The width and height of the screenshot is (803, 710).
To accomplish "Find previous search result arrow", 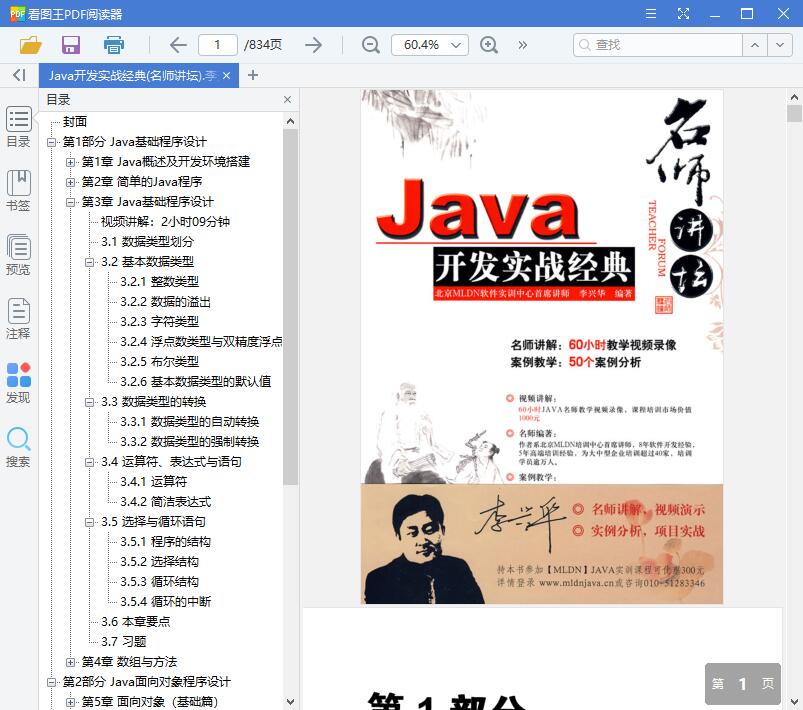I will click(x=755, y=45).
